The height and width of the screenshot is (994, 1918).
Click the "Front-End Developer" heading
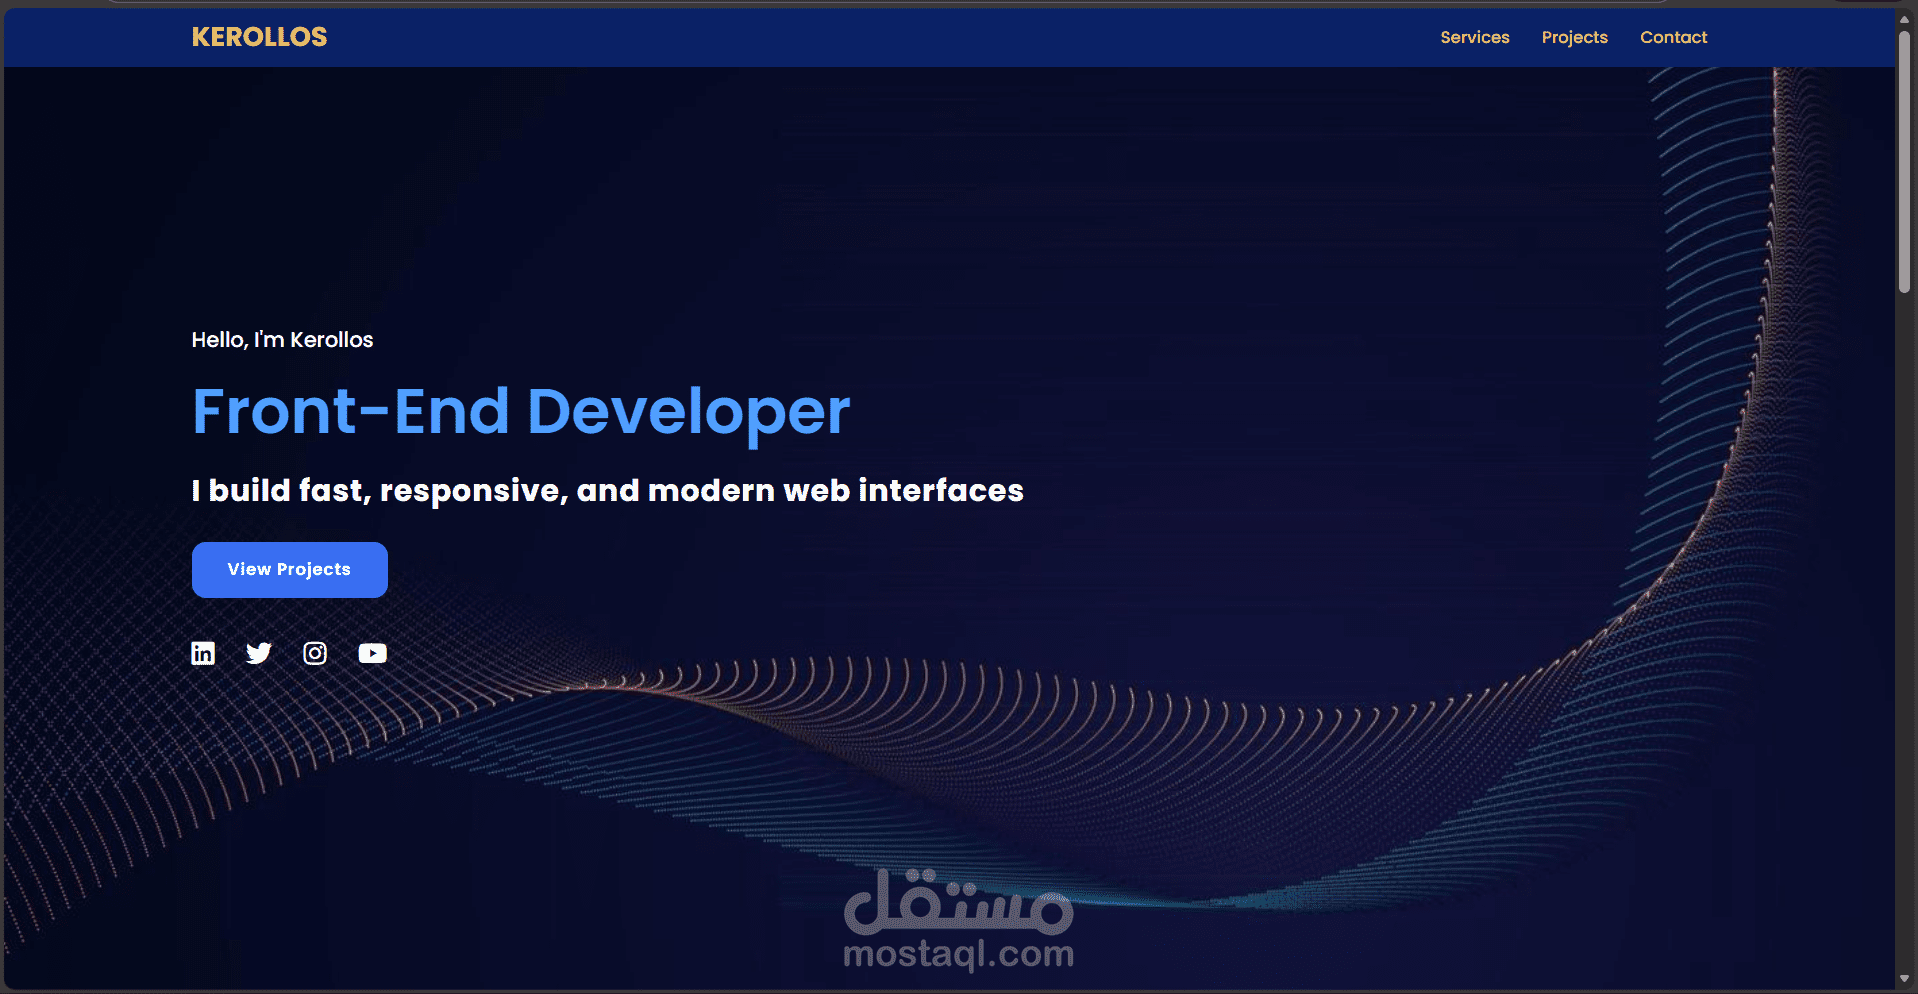[520, 411]
